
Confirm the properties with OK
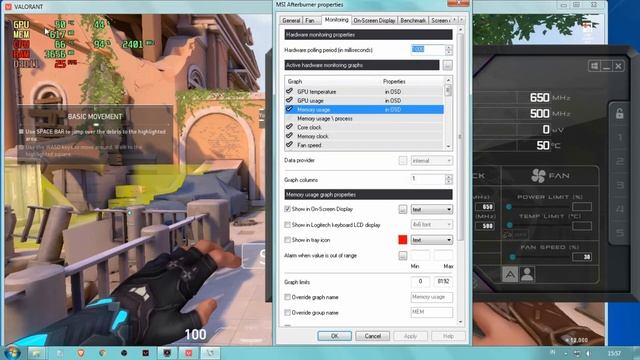click(x=334, y=336)
